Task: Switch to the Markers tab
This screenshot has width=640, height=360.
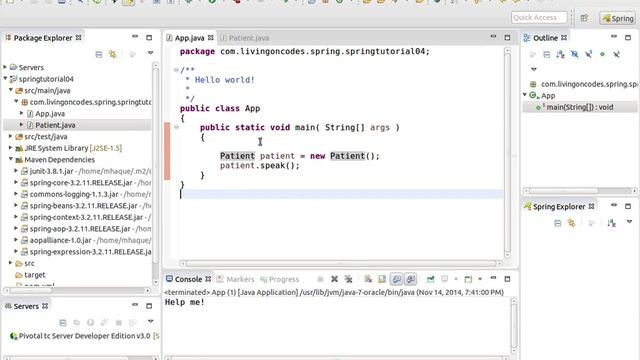Action: (x=236, y=279)
